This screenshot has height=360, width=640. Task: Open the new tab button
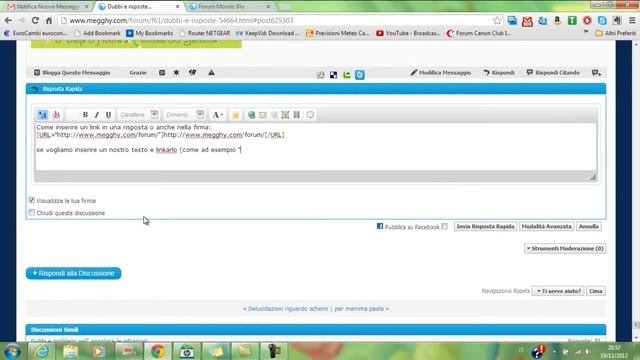pos(284,7)
